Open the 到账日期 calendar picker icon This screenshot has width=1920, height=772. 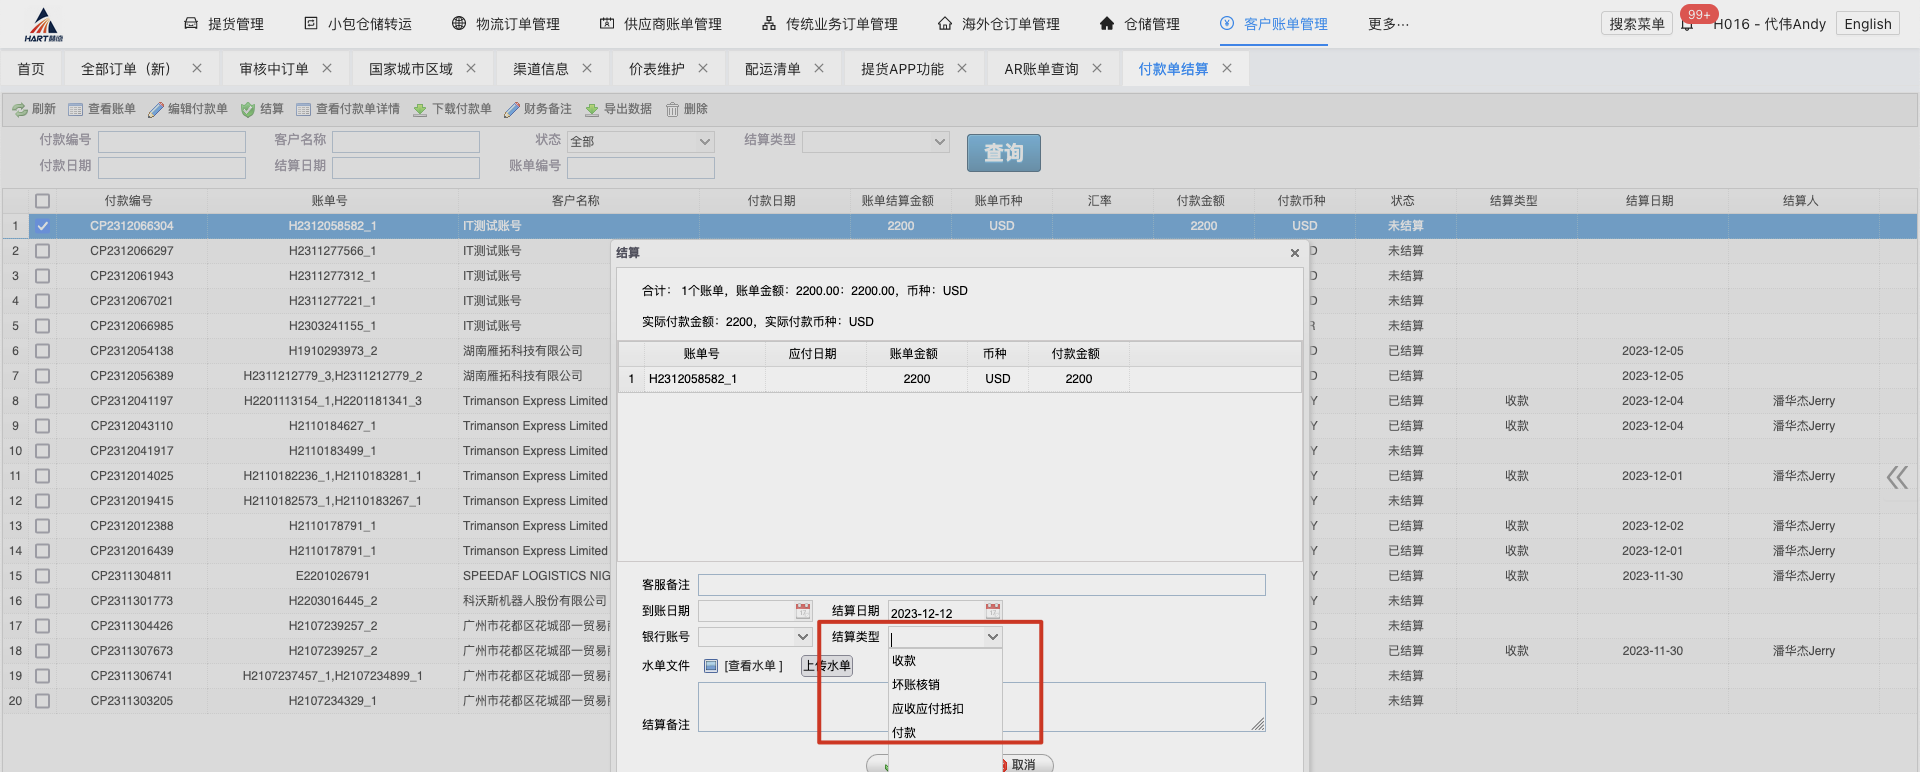[x=802, y=611]
